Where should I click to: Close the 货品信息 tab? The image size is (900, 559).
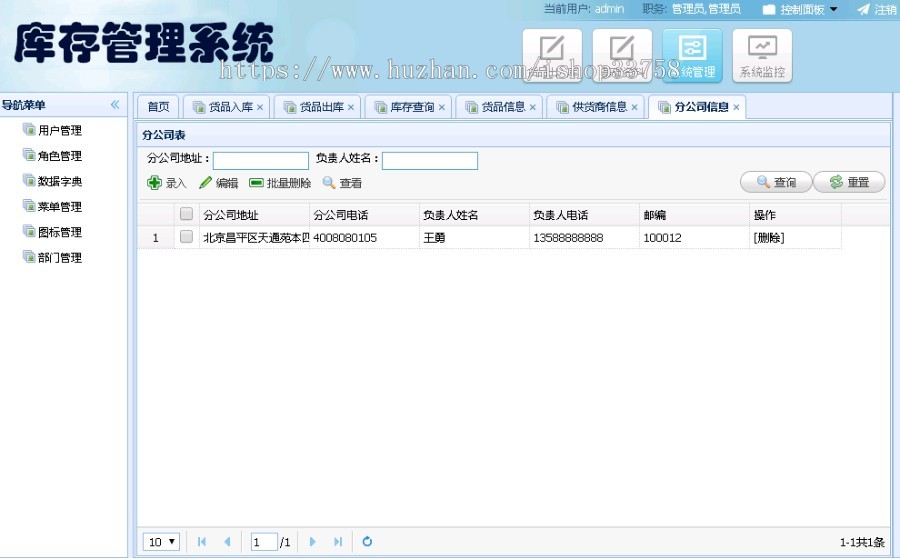tap(533, 107)
